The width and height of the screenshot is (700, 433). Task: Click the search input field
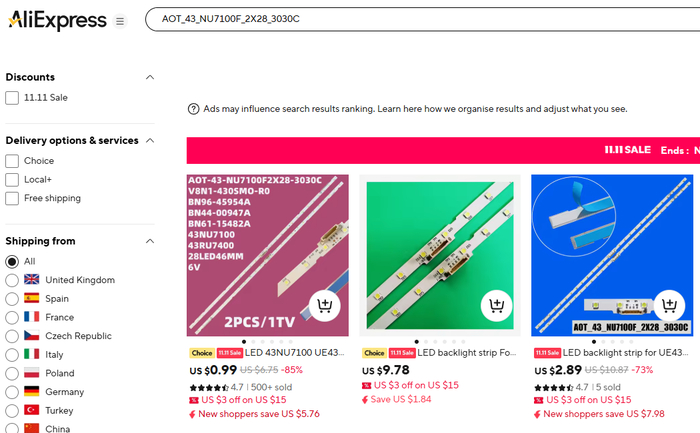(422, 19)
